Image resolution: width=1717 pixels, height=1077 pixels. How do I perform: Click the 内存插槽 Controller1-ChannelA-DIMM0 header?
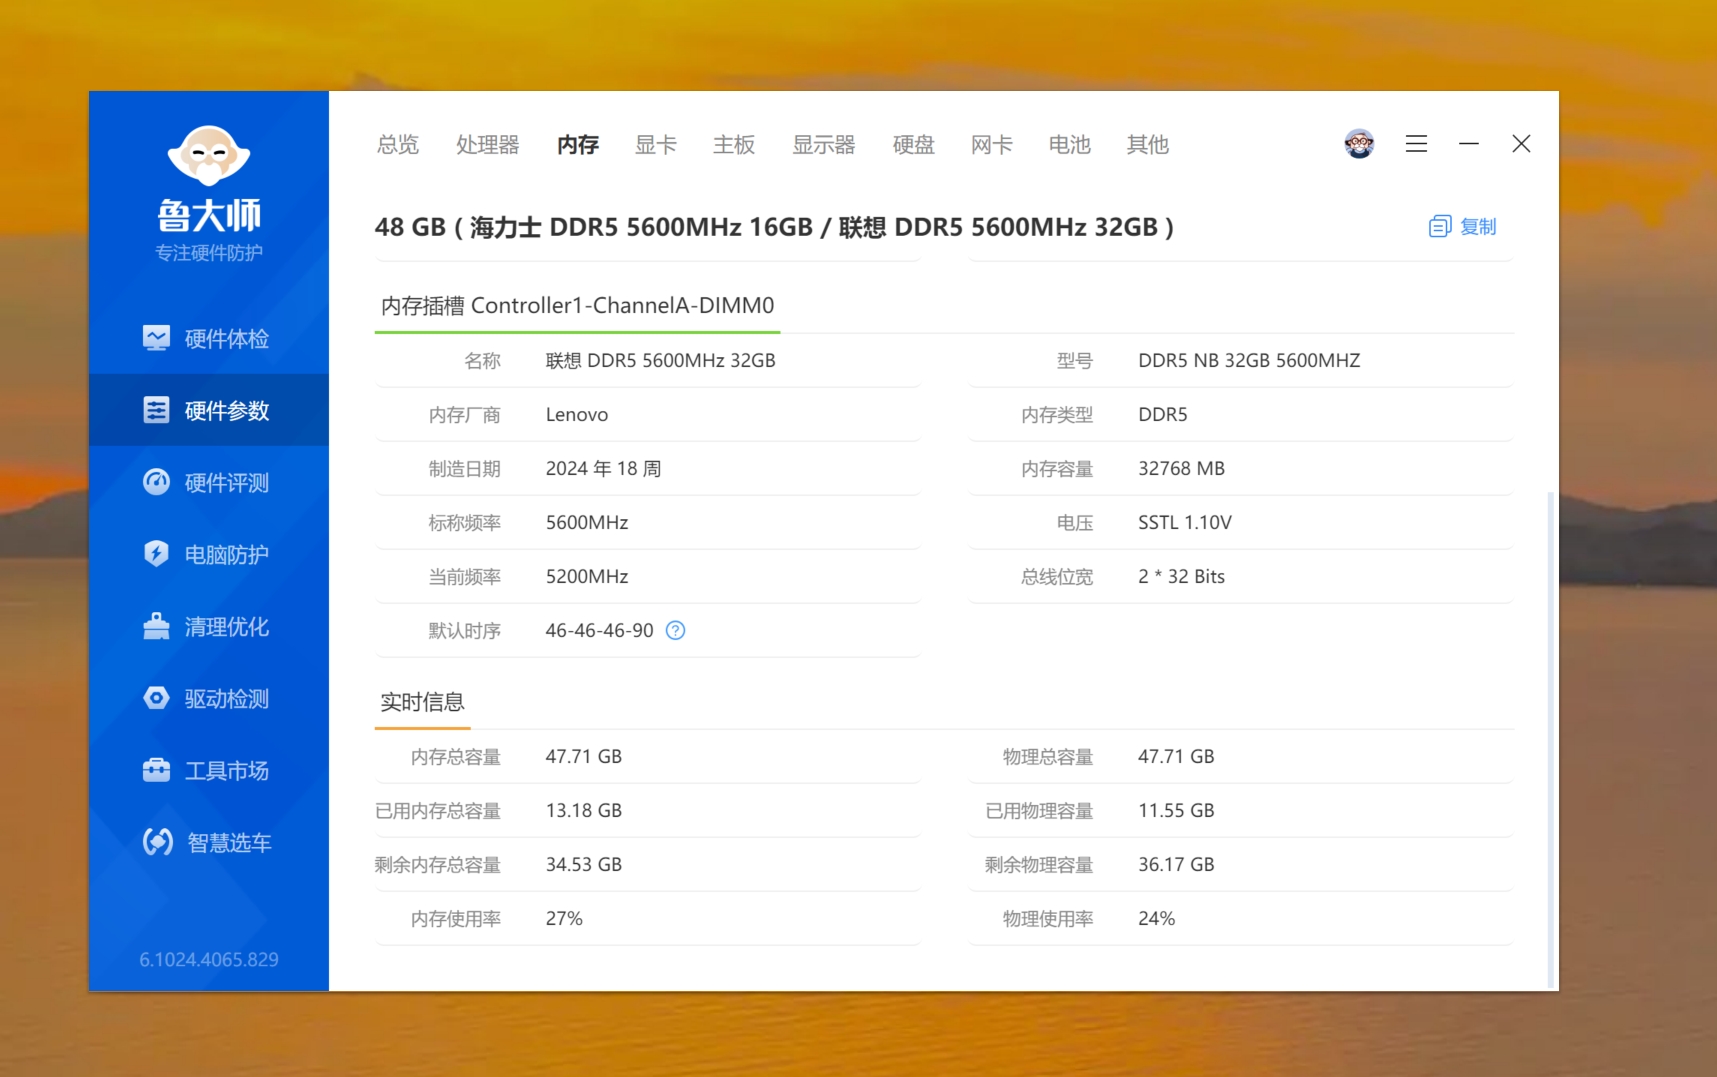coord(577,306)
